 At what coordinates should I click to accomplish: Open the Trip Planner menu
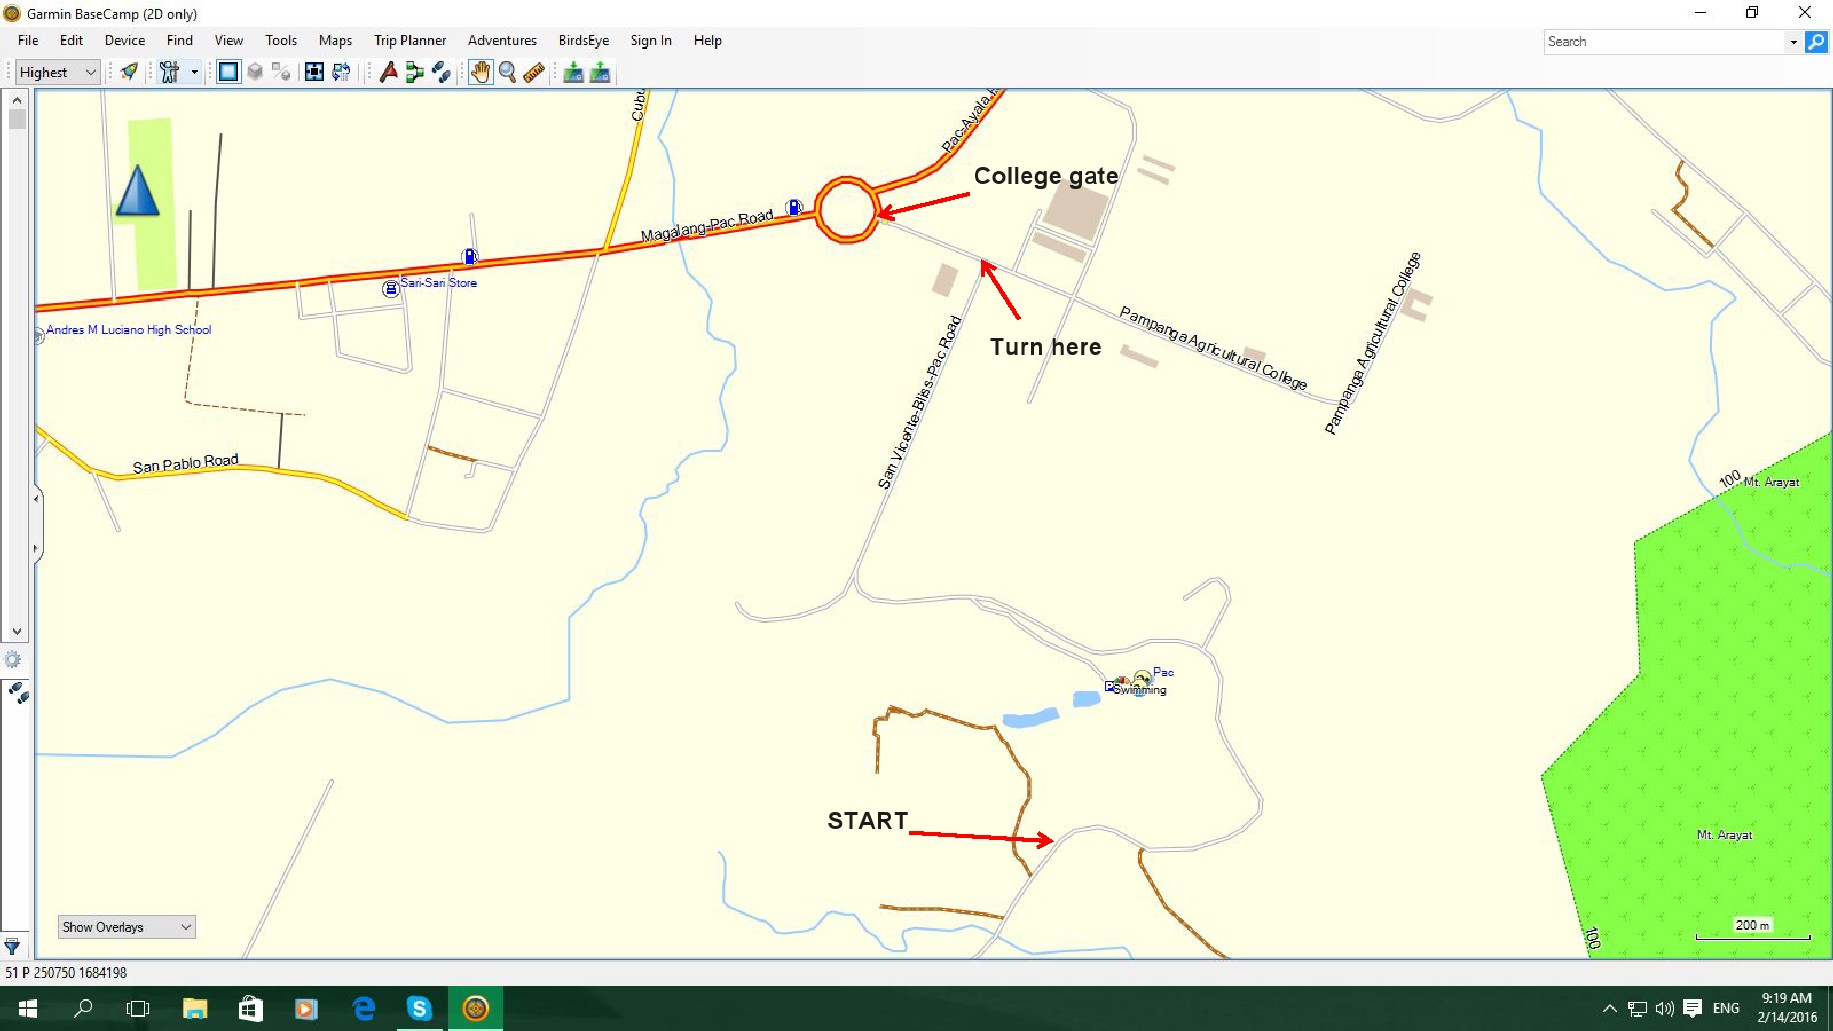tap(410, 40)
